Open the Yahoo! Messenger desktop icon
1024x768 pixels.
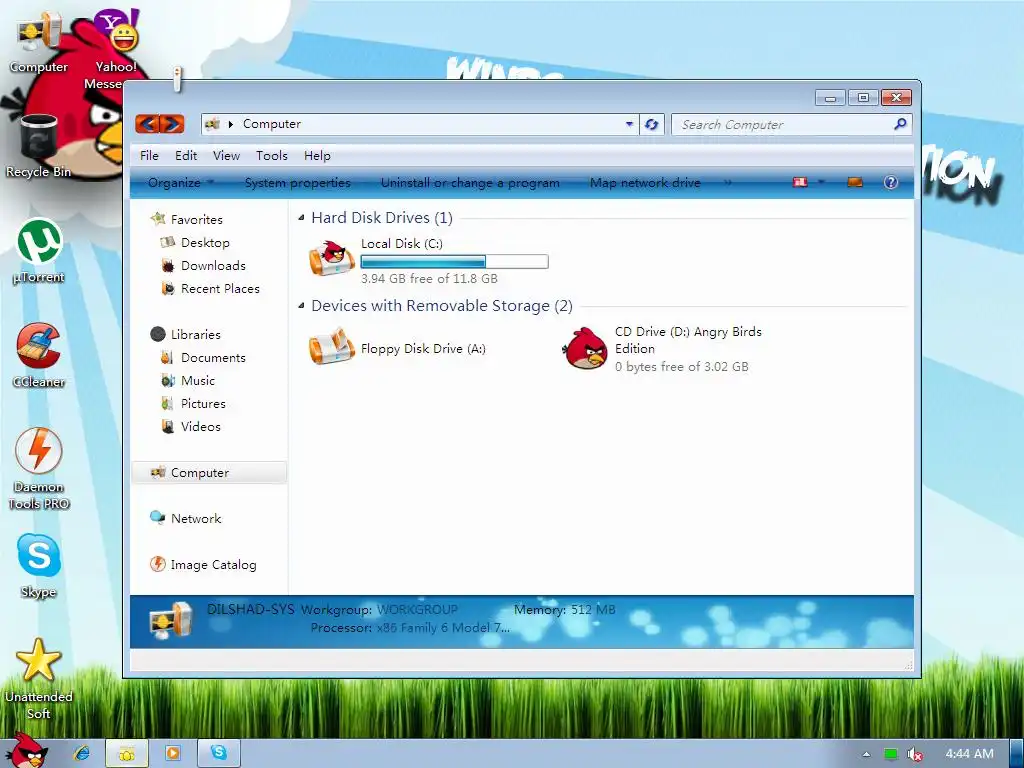[116, 49]
